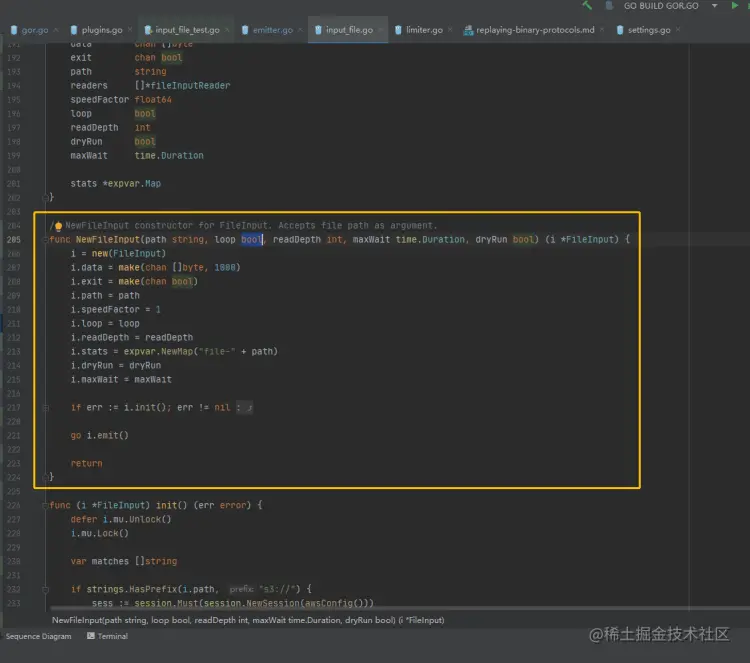Open the input_file_test.go tab

188,30
